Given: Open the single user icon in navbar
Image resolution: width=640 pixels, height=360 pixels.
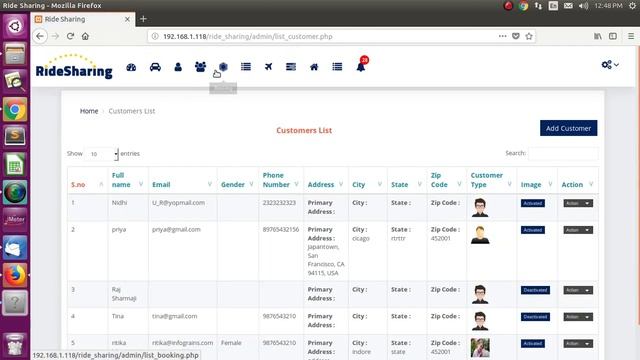Looking at the screenshot, I should click(178, 67).
